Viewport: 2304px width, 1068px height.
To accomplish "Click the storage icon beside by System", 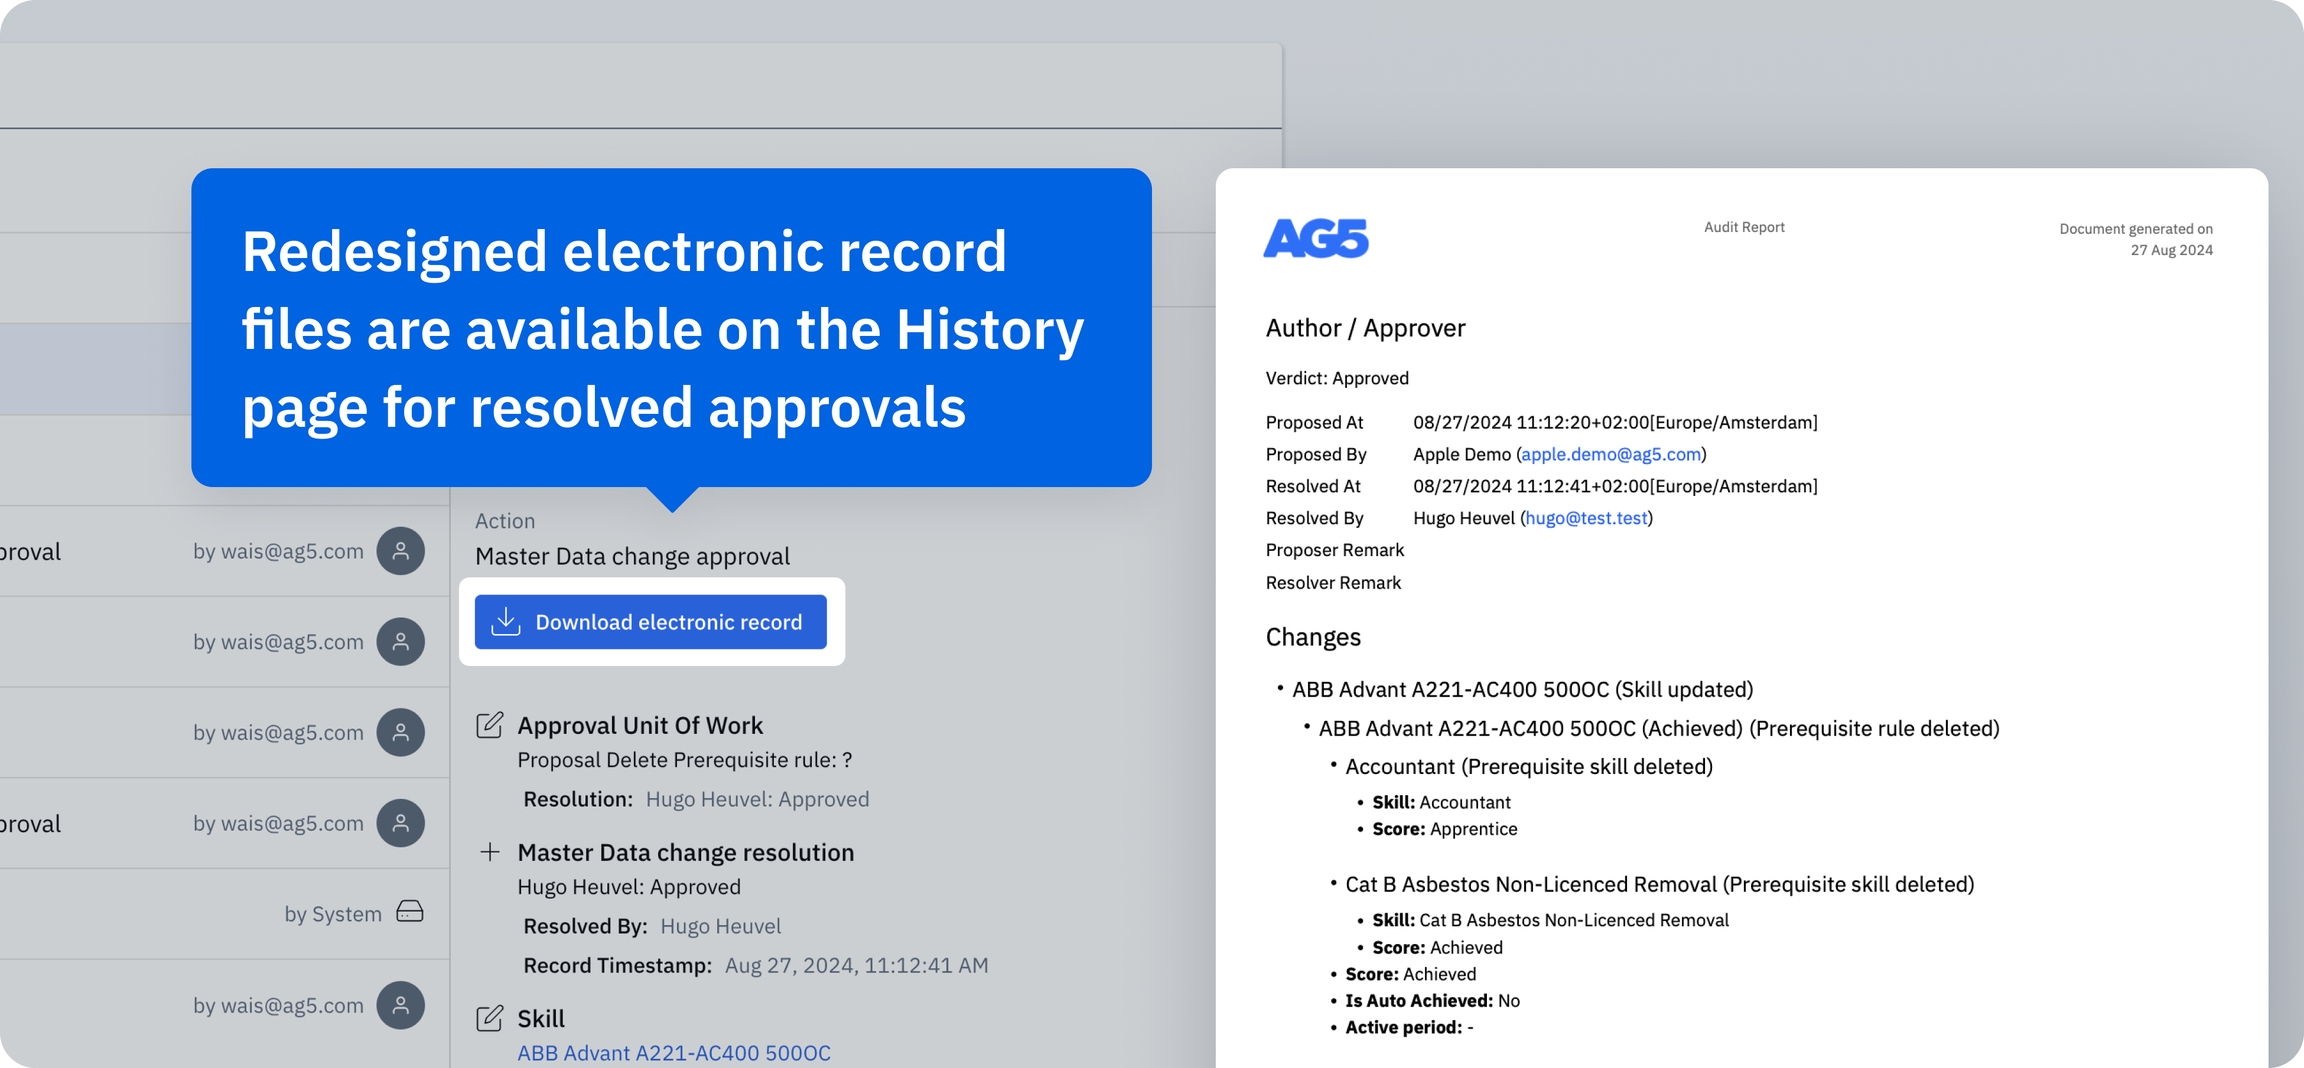I will click(x=410, y=912).
